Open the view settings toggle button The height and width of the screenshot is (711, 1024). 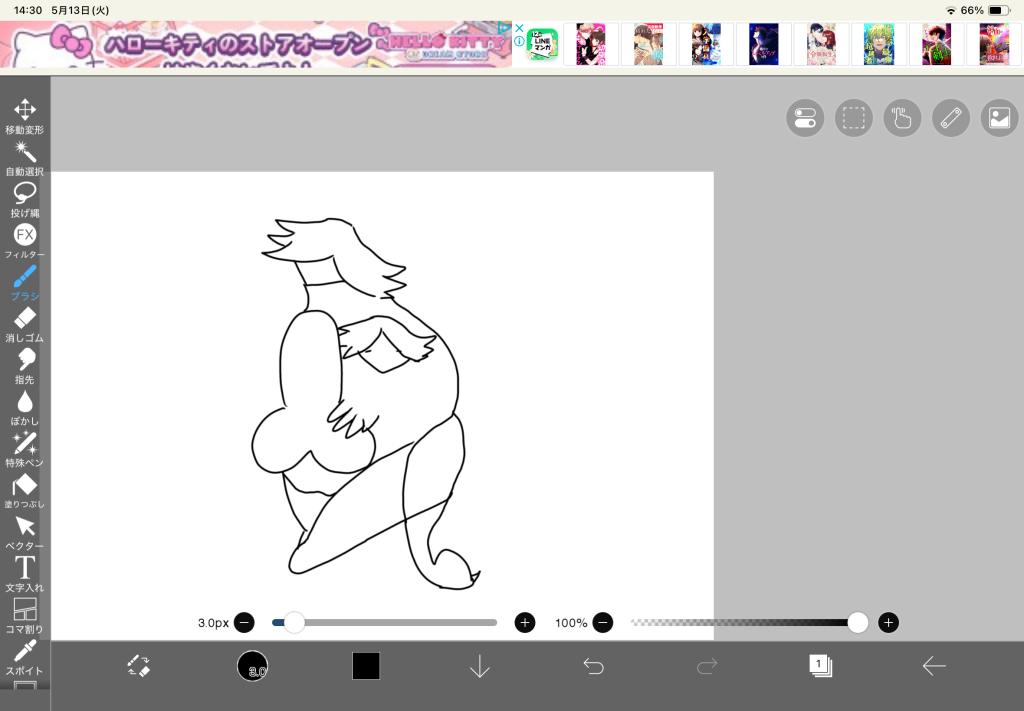805,118
